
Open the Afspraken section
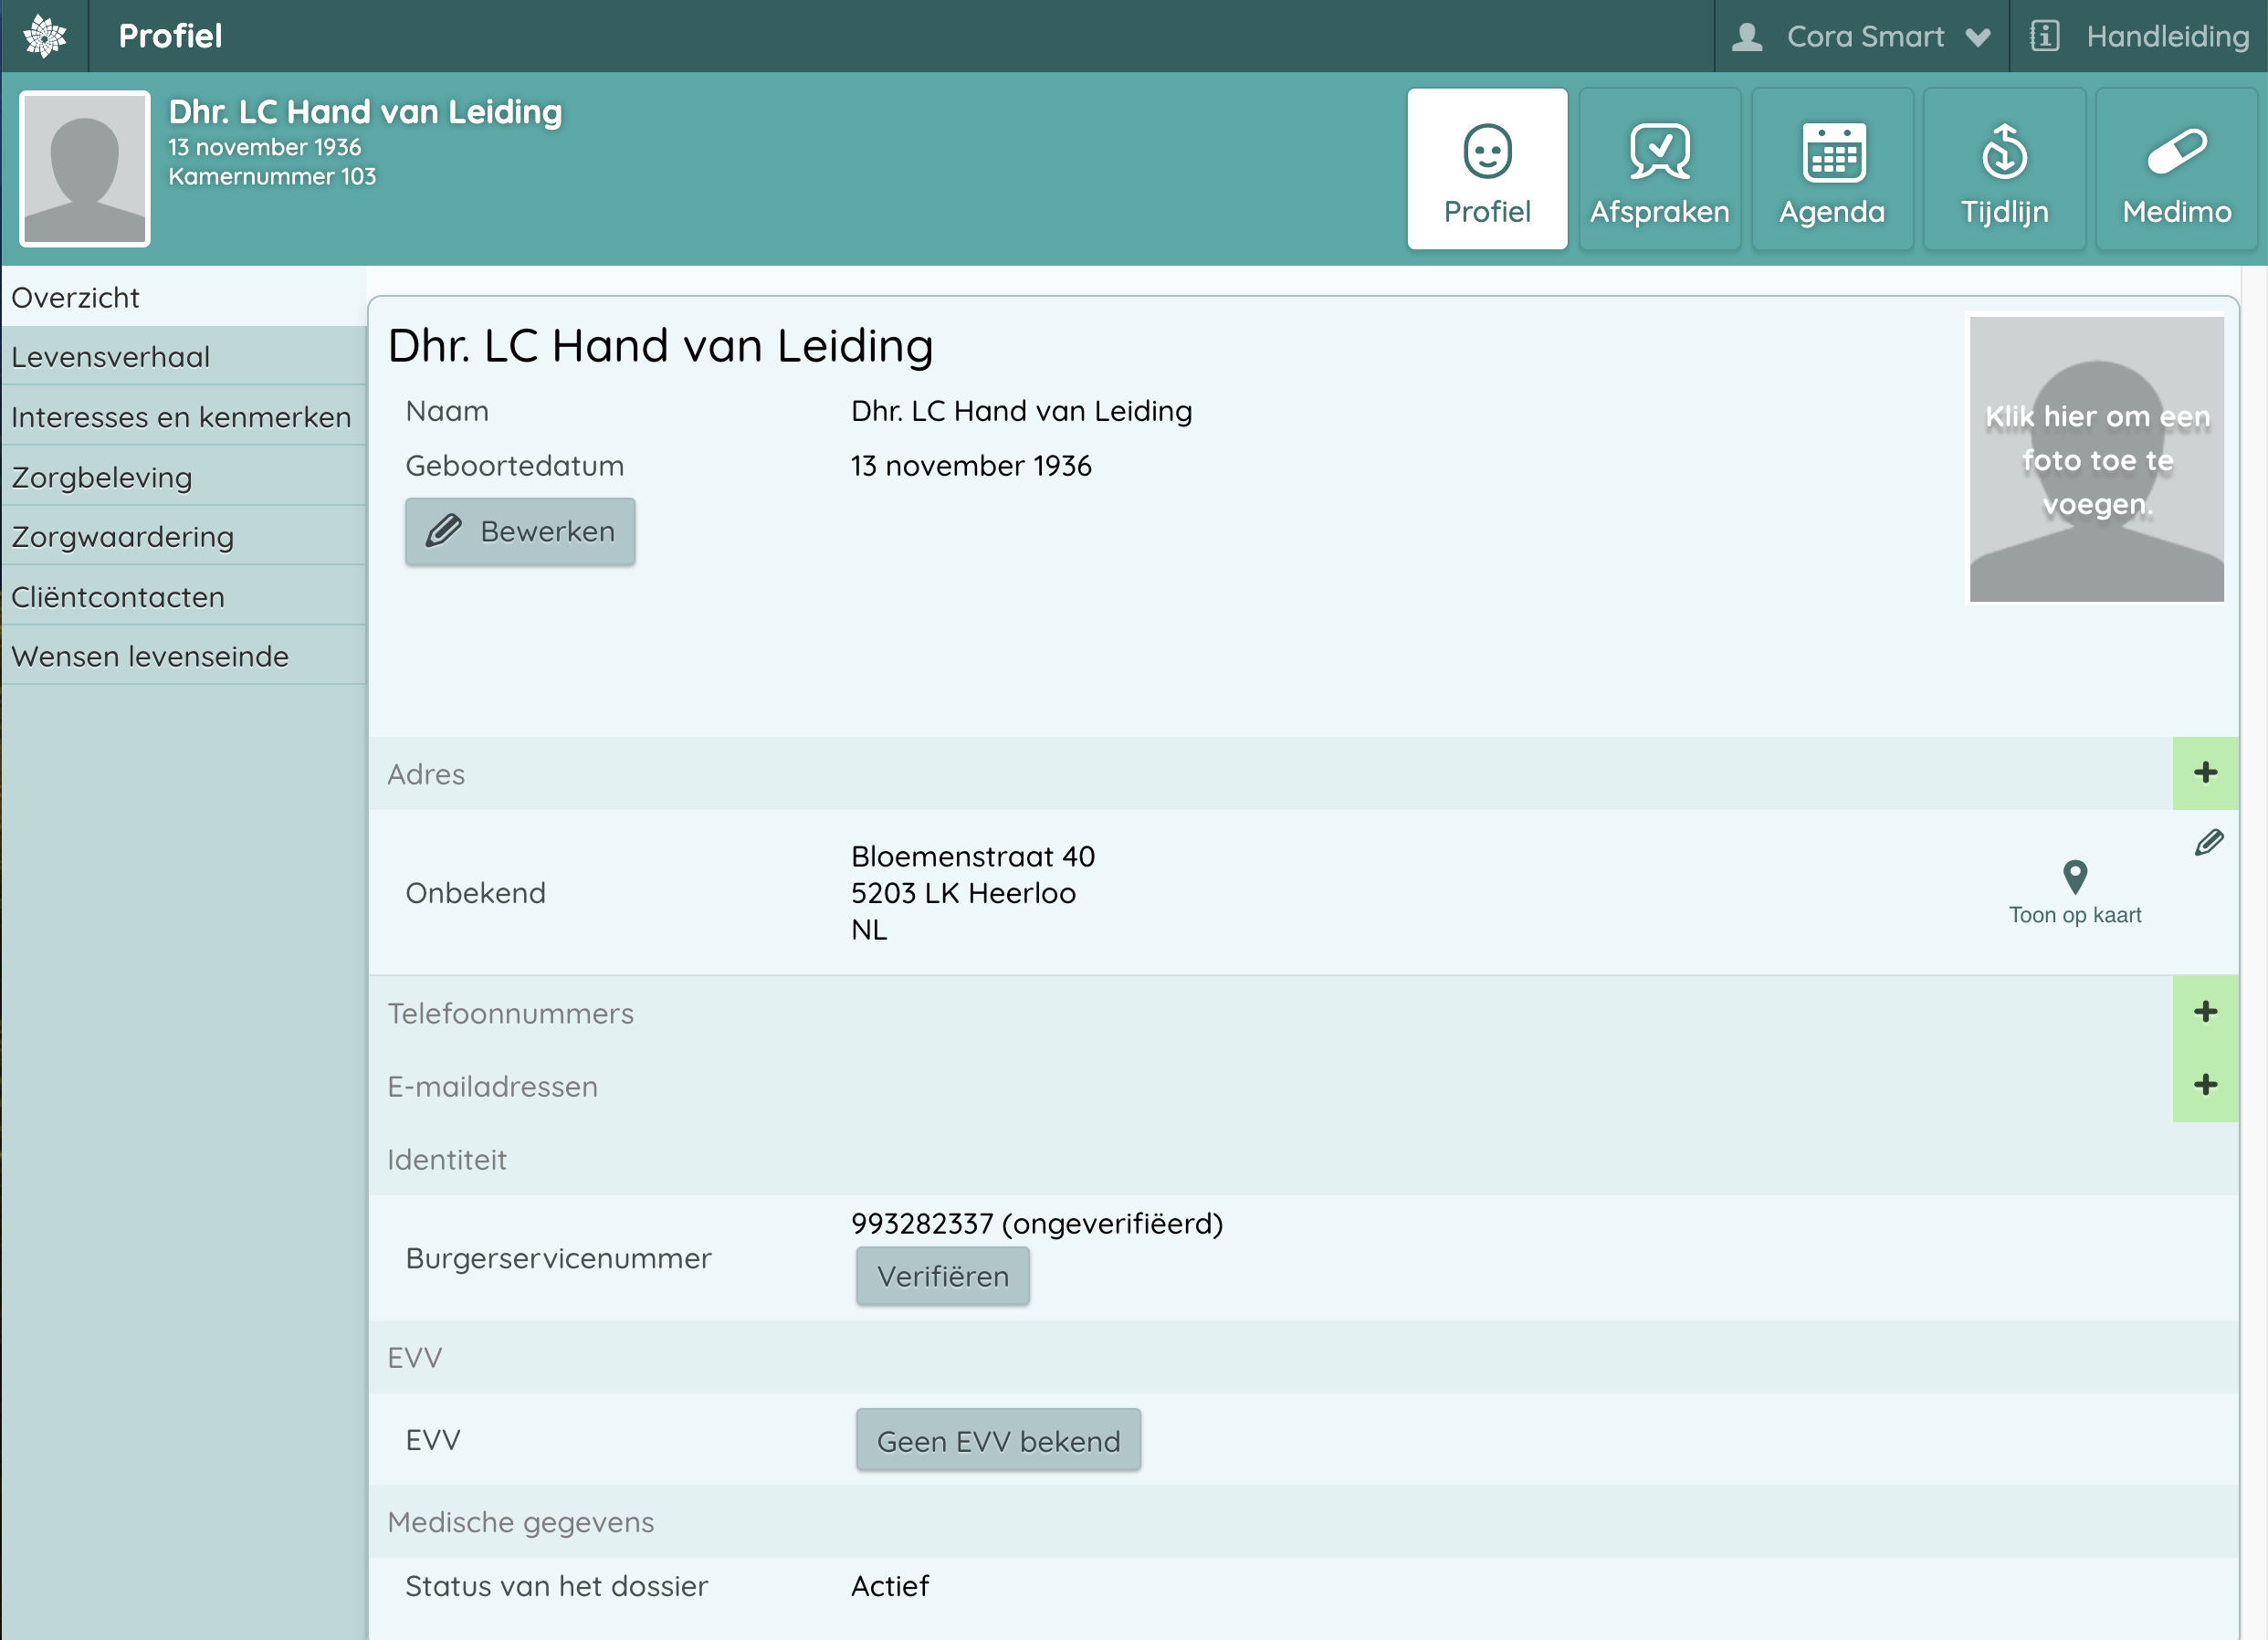click(1659, 170)
